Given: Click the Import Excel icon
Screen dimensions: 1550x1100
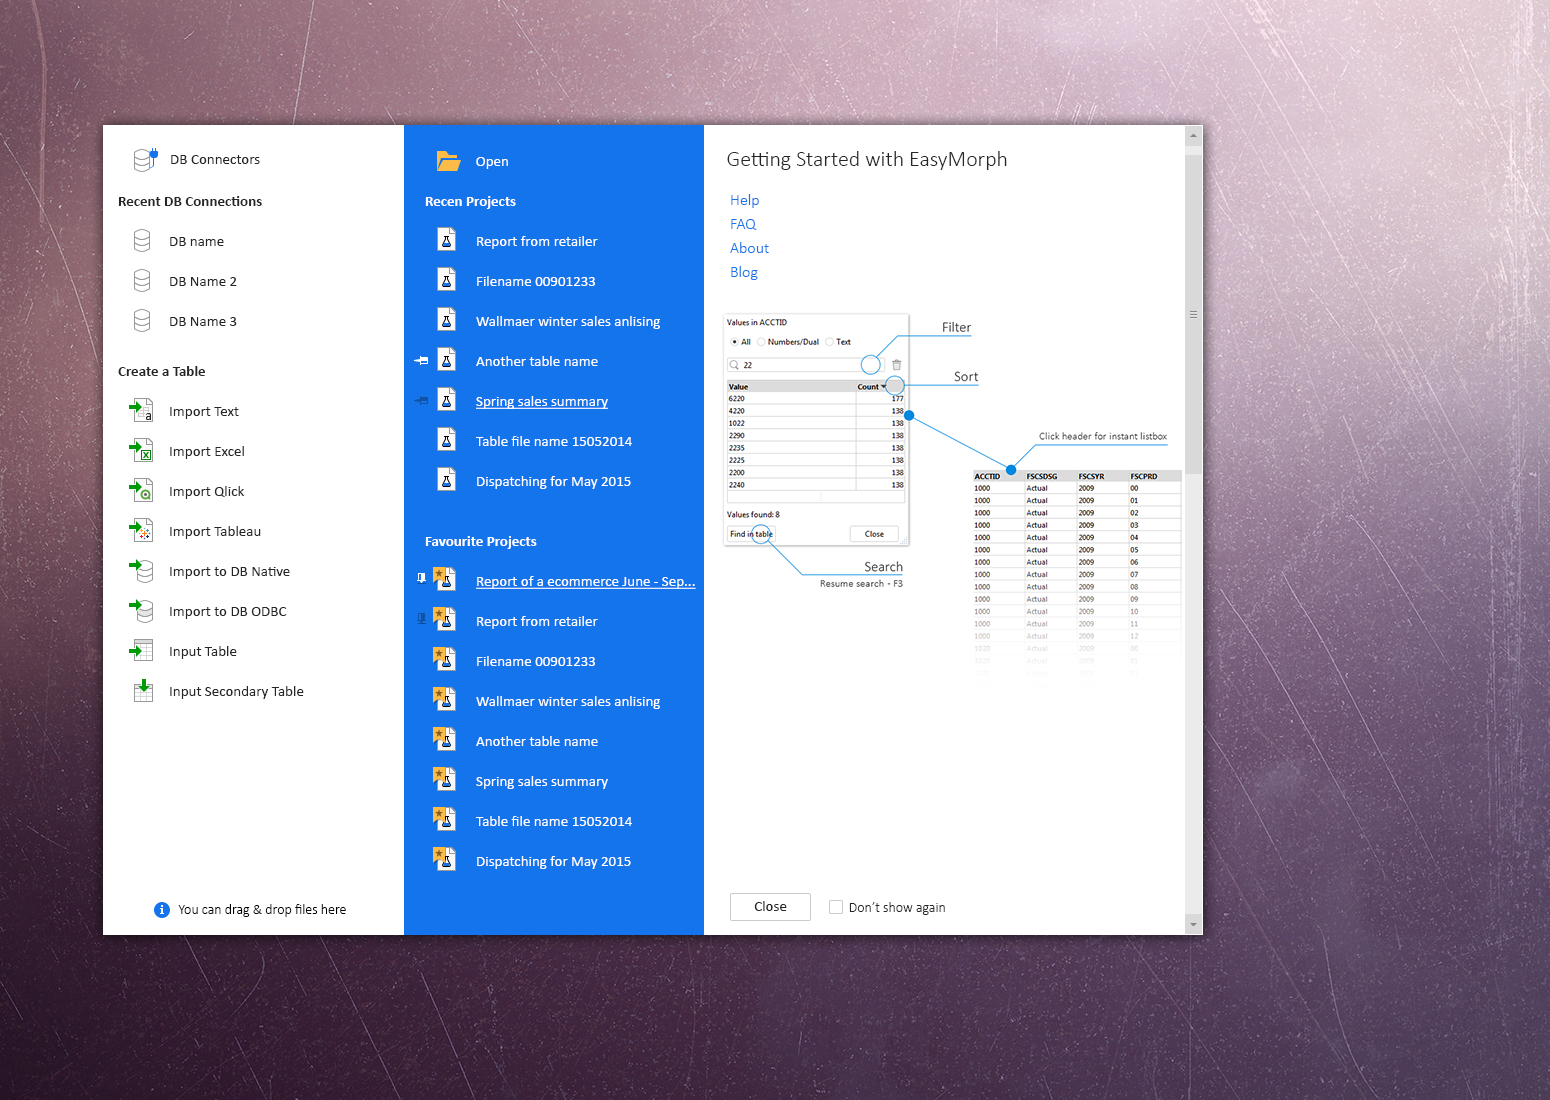Looking at the screenshot, I should pyautogui.click(x=142, y=450).
